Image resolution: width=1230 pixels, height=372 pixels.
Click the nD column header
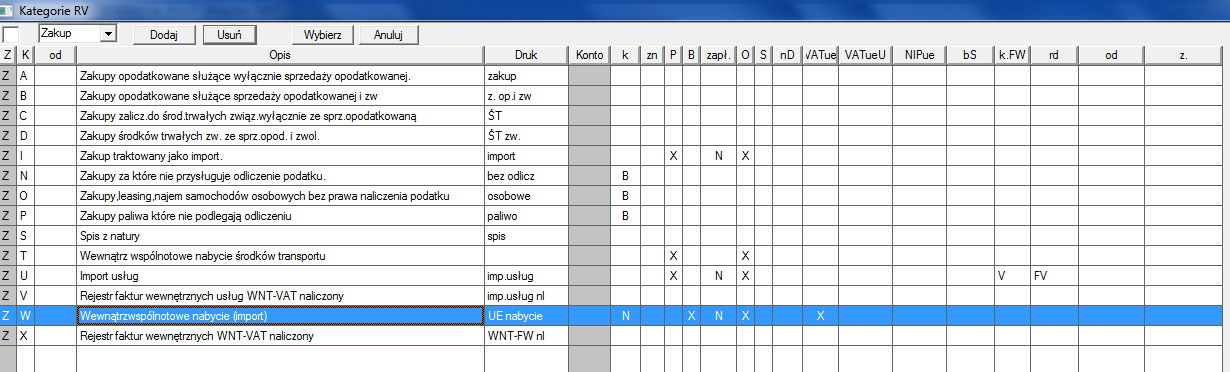[x=787, y=55]
